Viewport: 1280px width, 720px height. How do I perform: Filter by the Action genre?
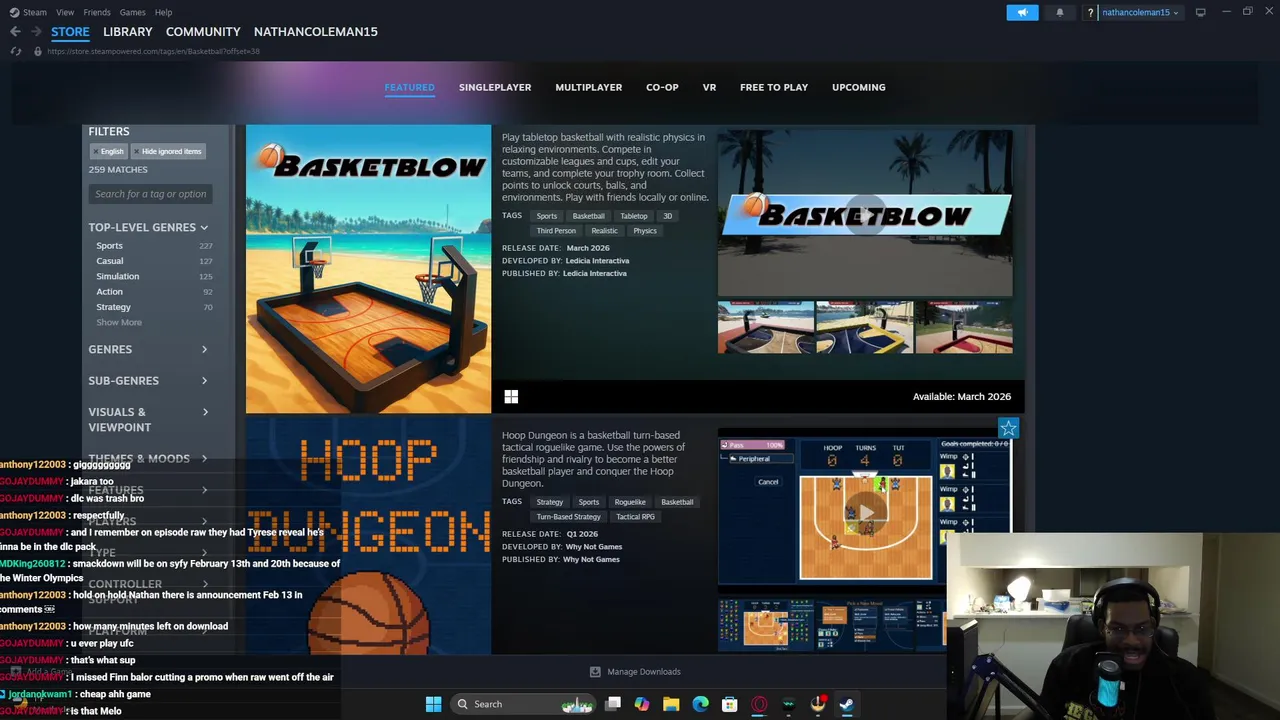tap(109, 292)
